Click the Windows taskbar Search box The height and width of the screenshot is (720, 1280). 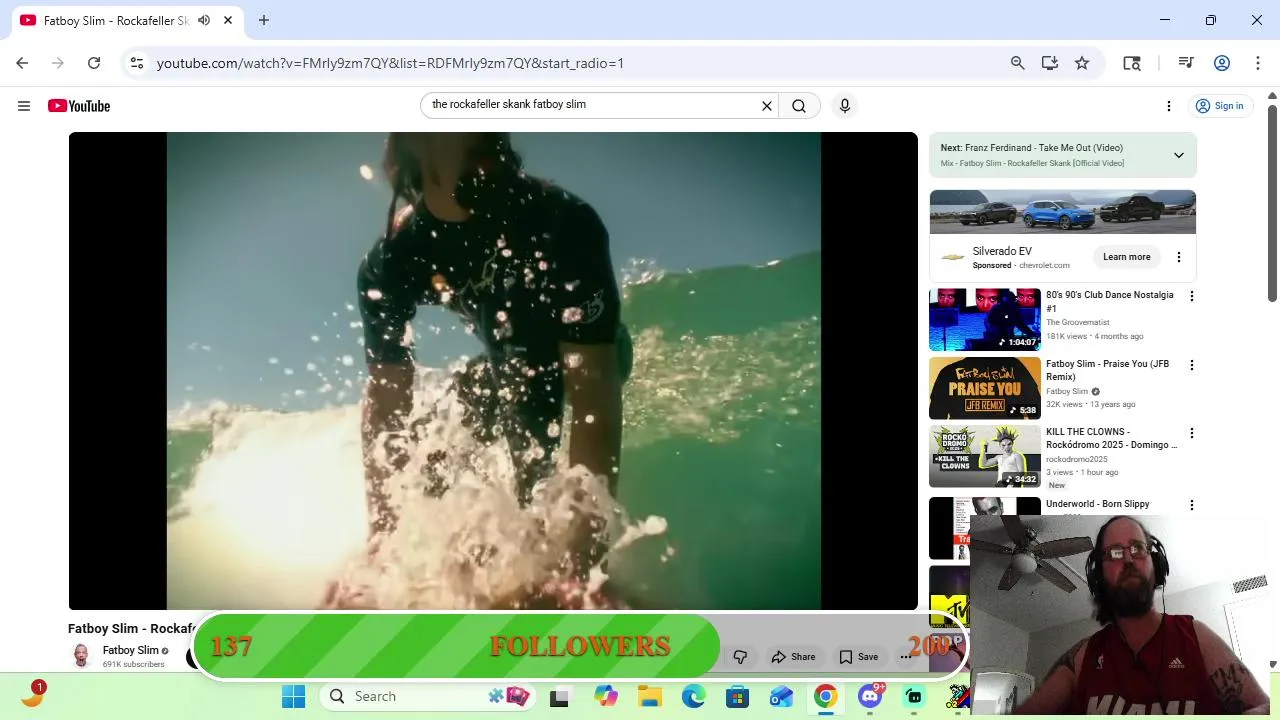[430, 697]
